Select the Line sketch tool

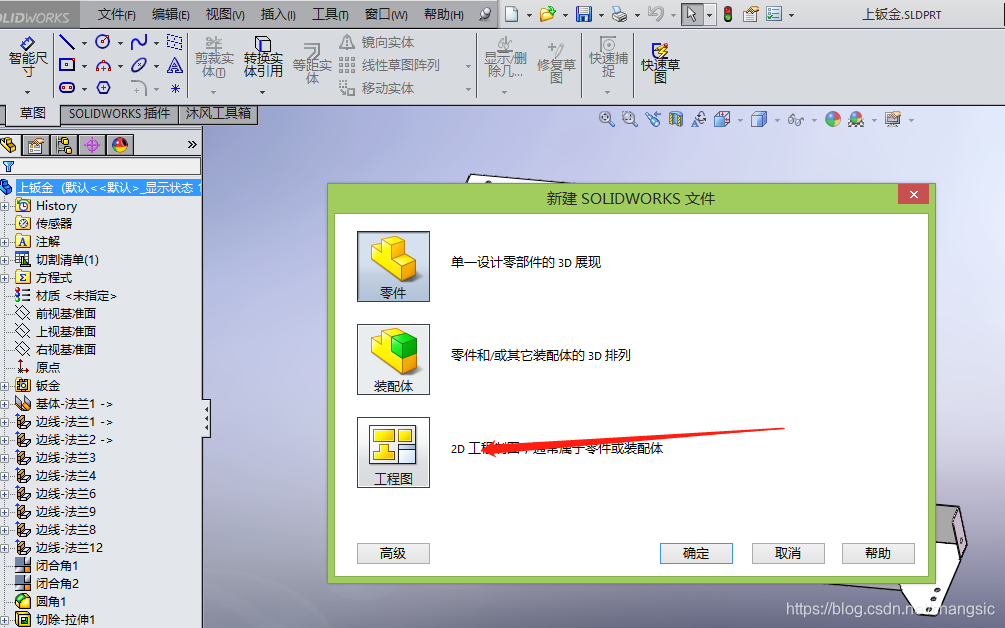click(67, 42)
